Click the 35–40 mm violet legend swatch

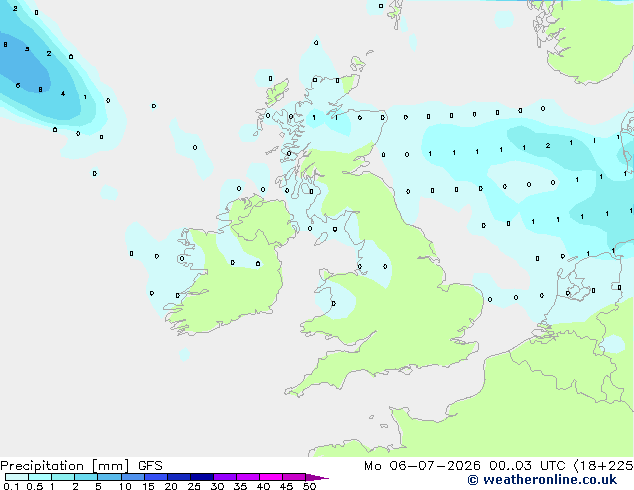coord(248,477)
